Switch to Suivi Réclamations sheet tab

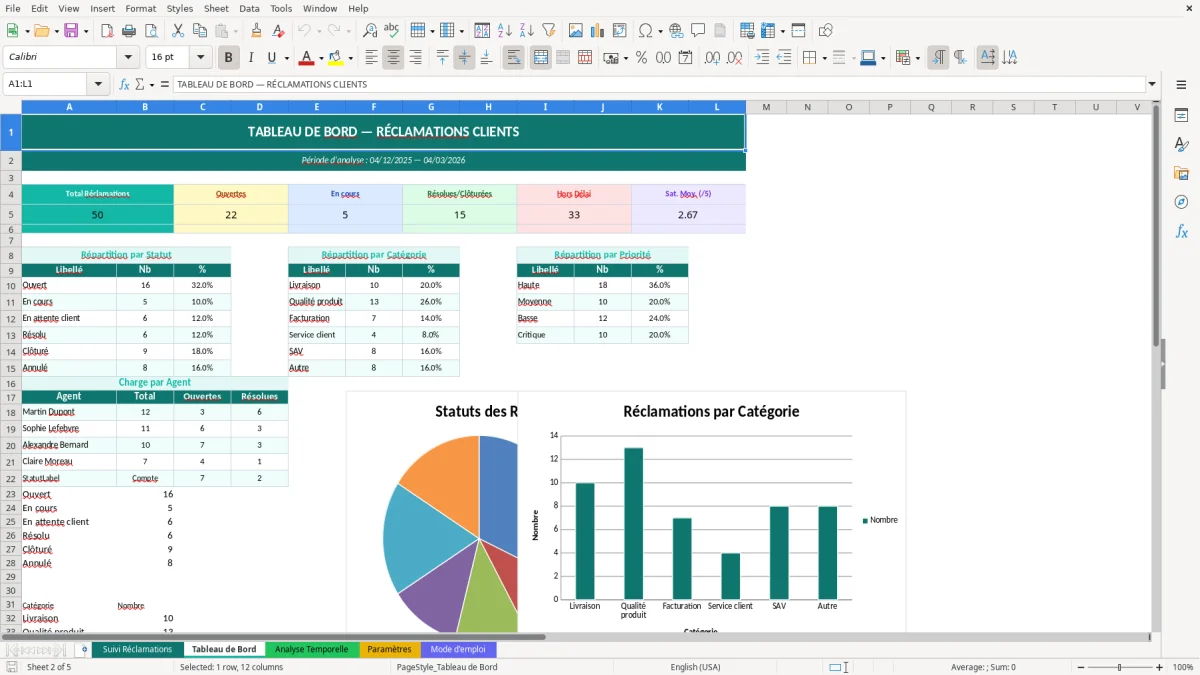pos(137,650)
